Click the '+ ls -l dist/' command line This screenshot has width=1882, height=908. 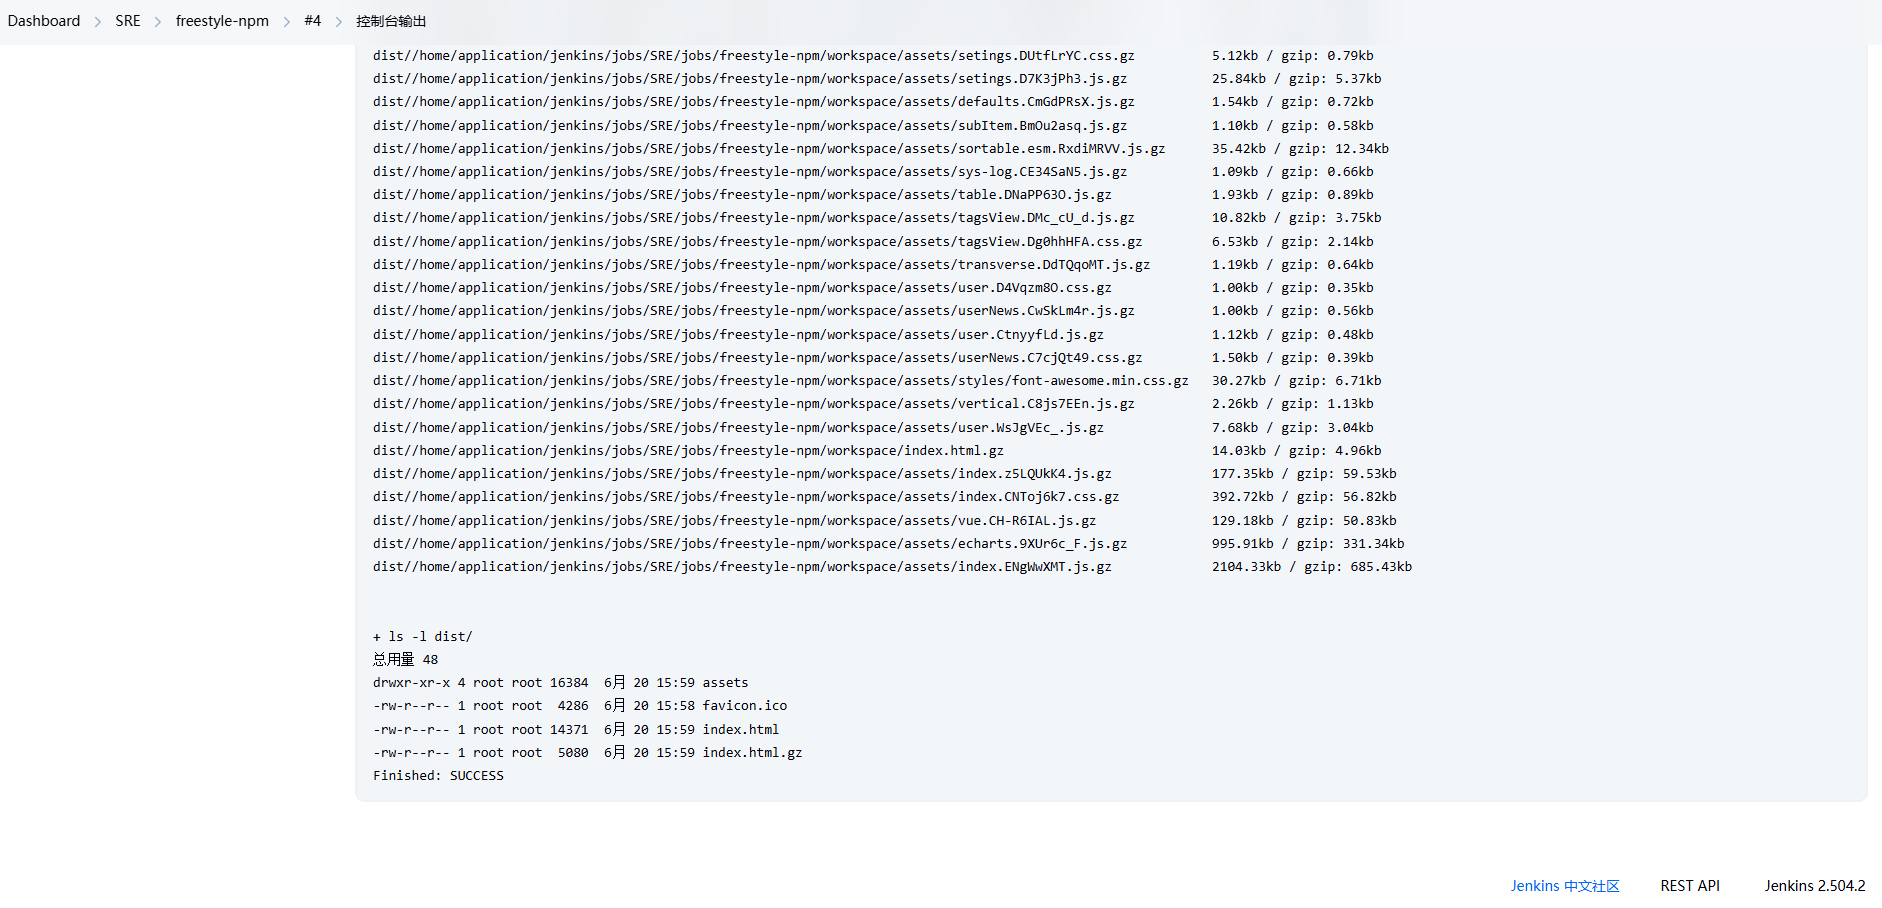[x=422, y=637]
